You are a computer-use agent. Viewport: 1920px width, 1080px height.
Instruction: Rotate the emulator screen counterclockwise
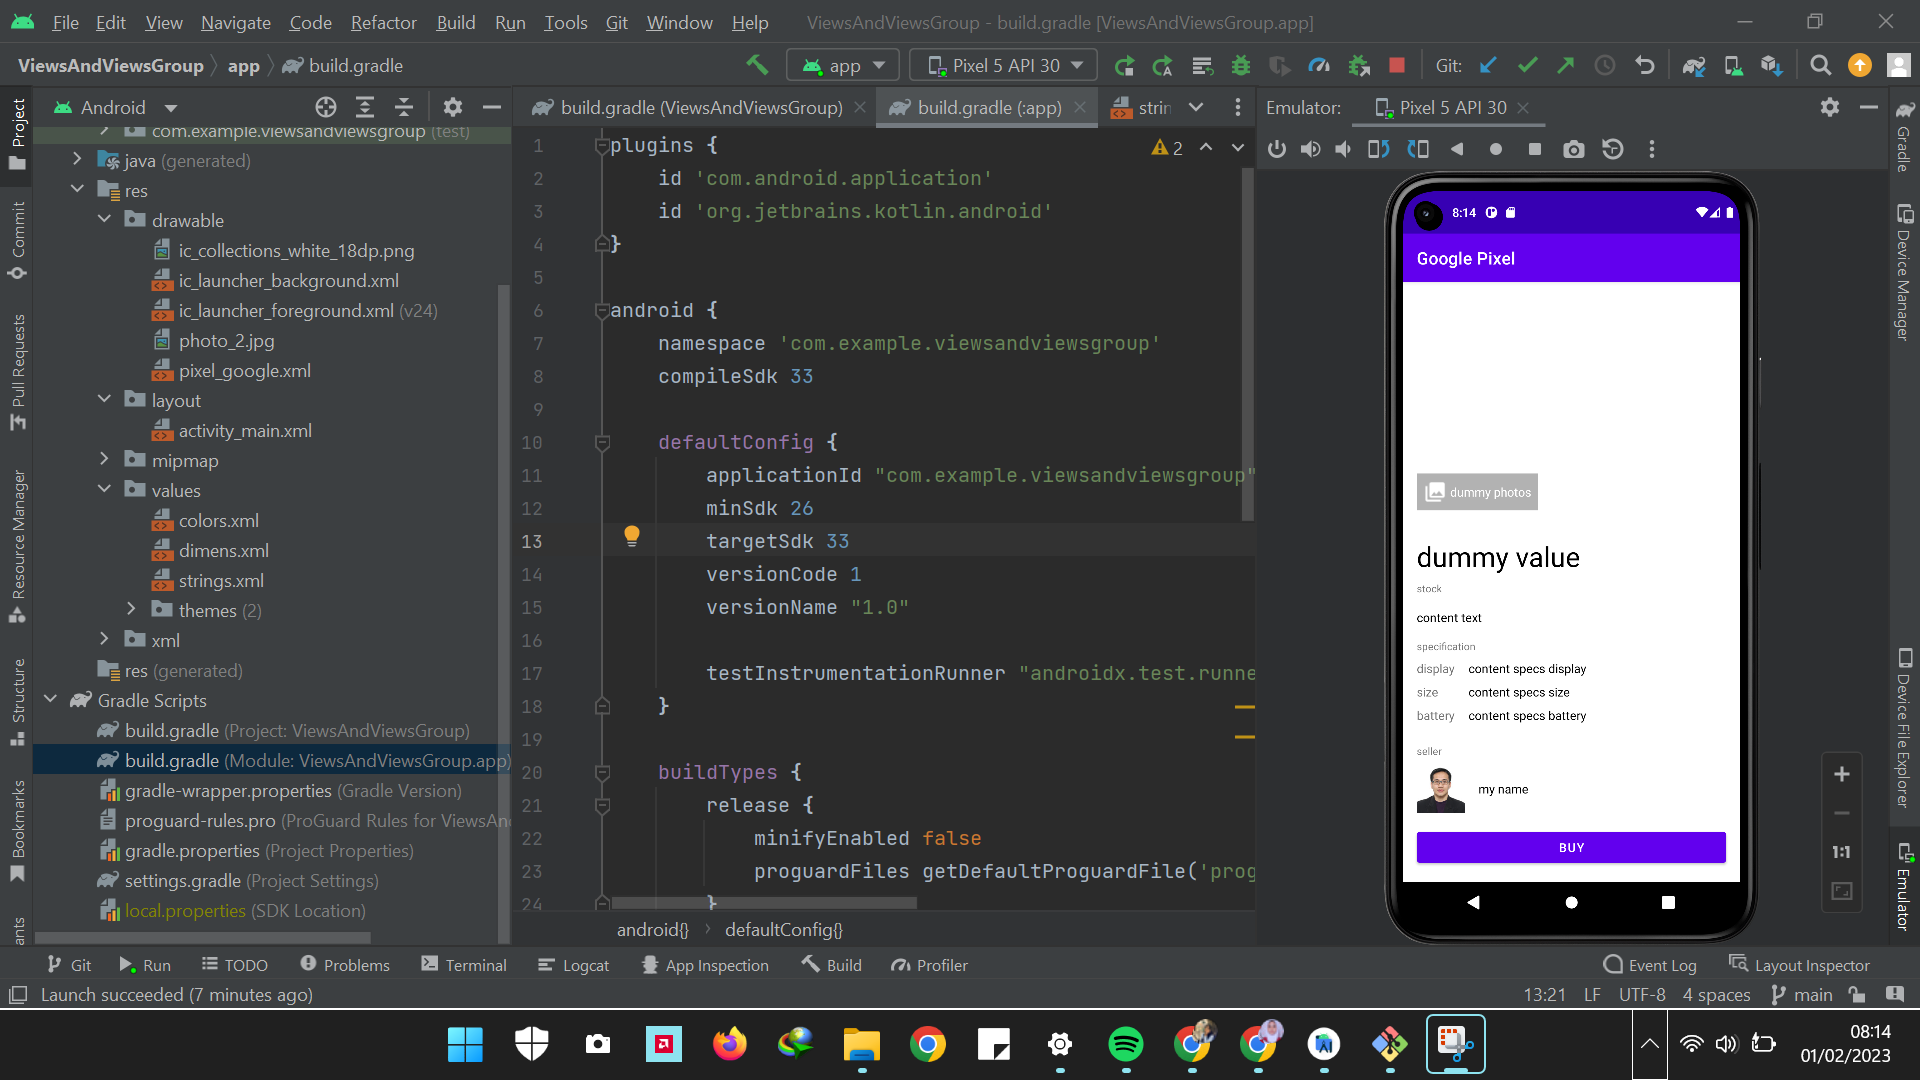pos(1378,149)
